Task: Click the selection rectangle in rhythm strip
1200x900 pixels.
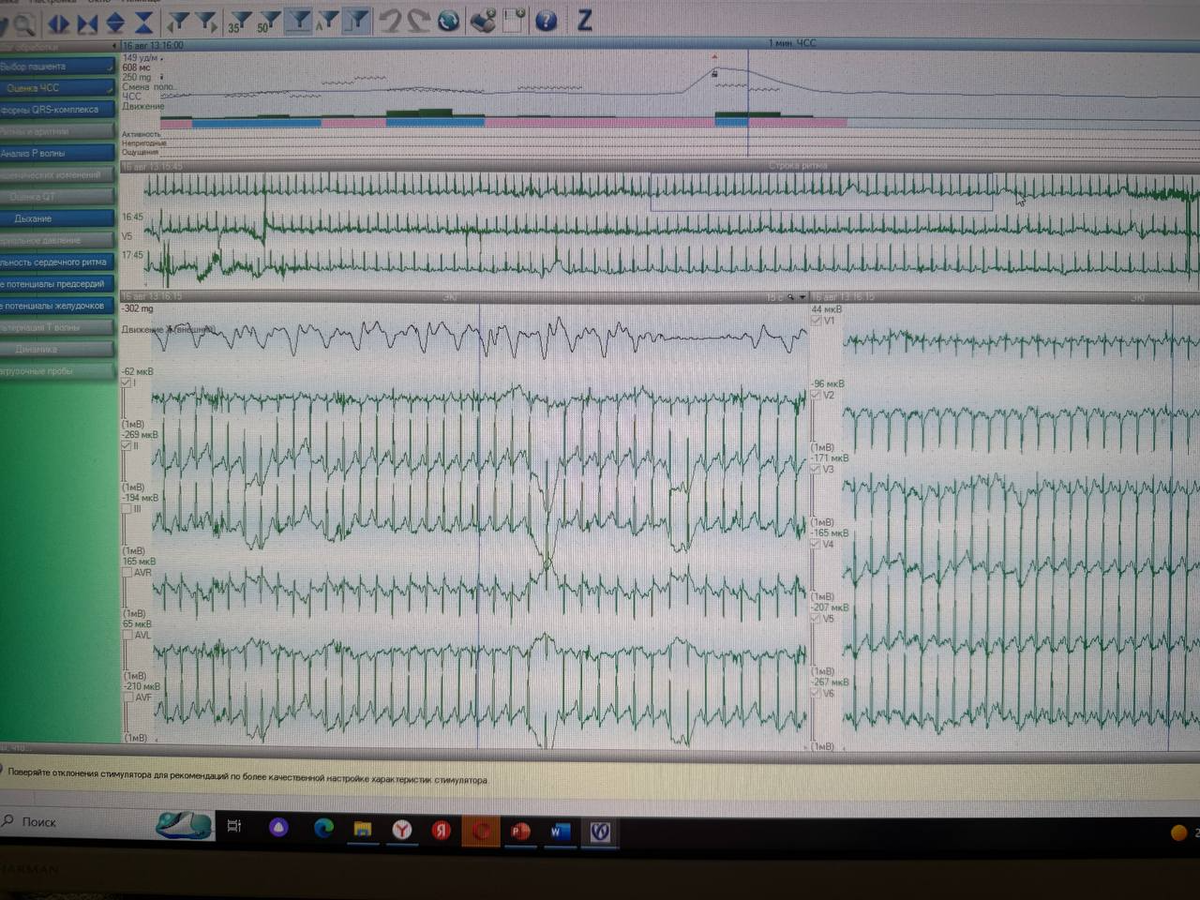Action: (x=821, y=192)
